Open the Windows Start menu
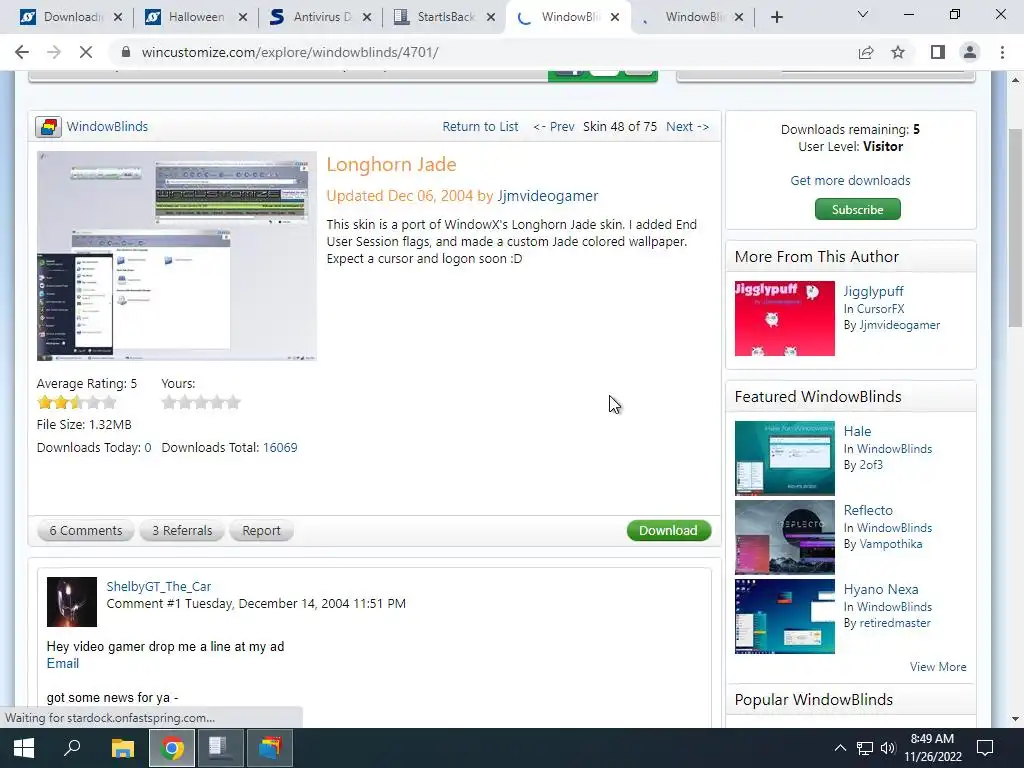 click(24, 748)
